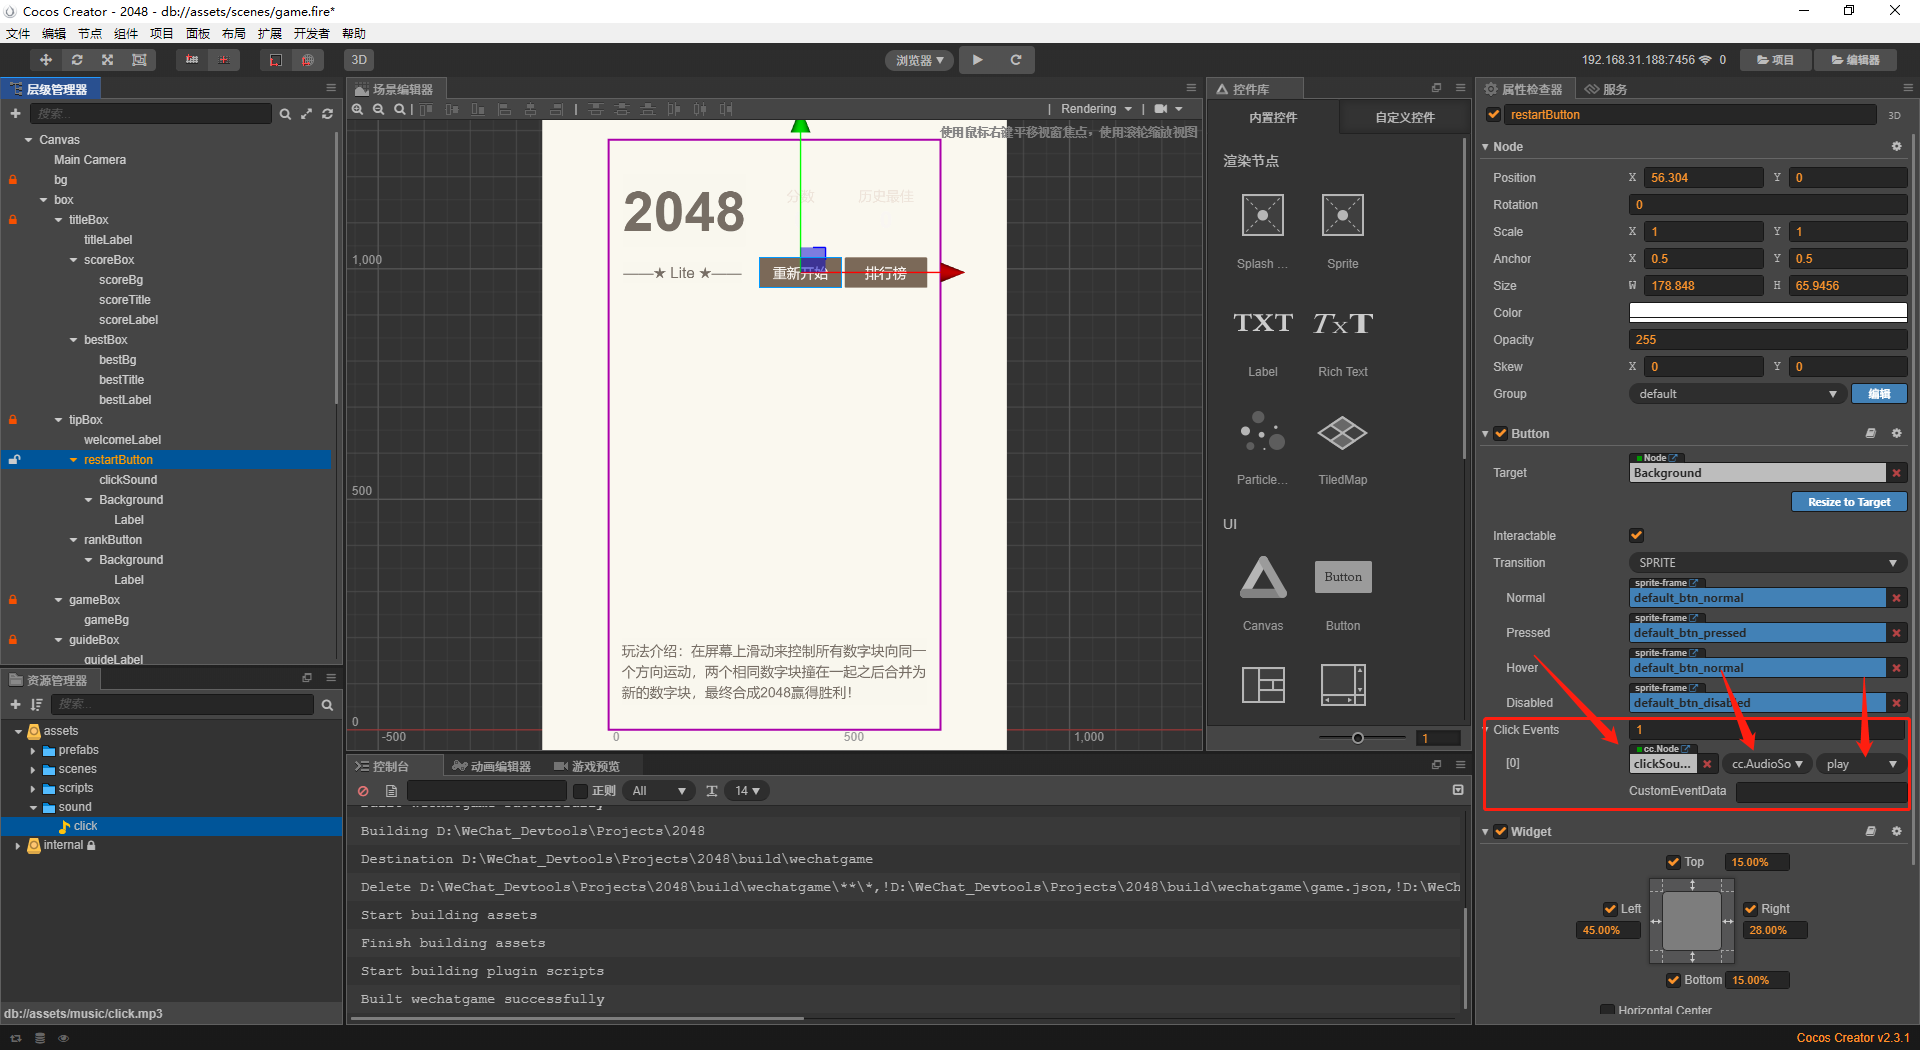This screenshot has width=1920, height=1050.
Task: Refresh the preview with reload icon
Action: click(x=1015, y=60)
